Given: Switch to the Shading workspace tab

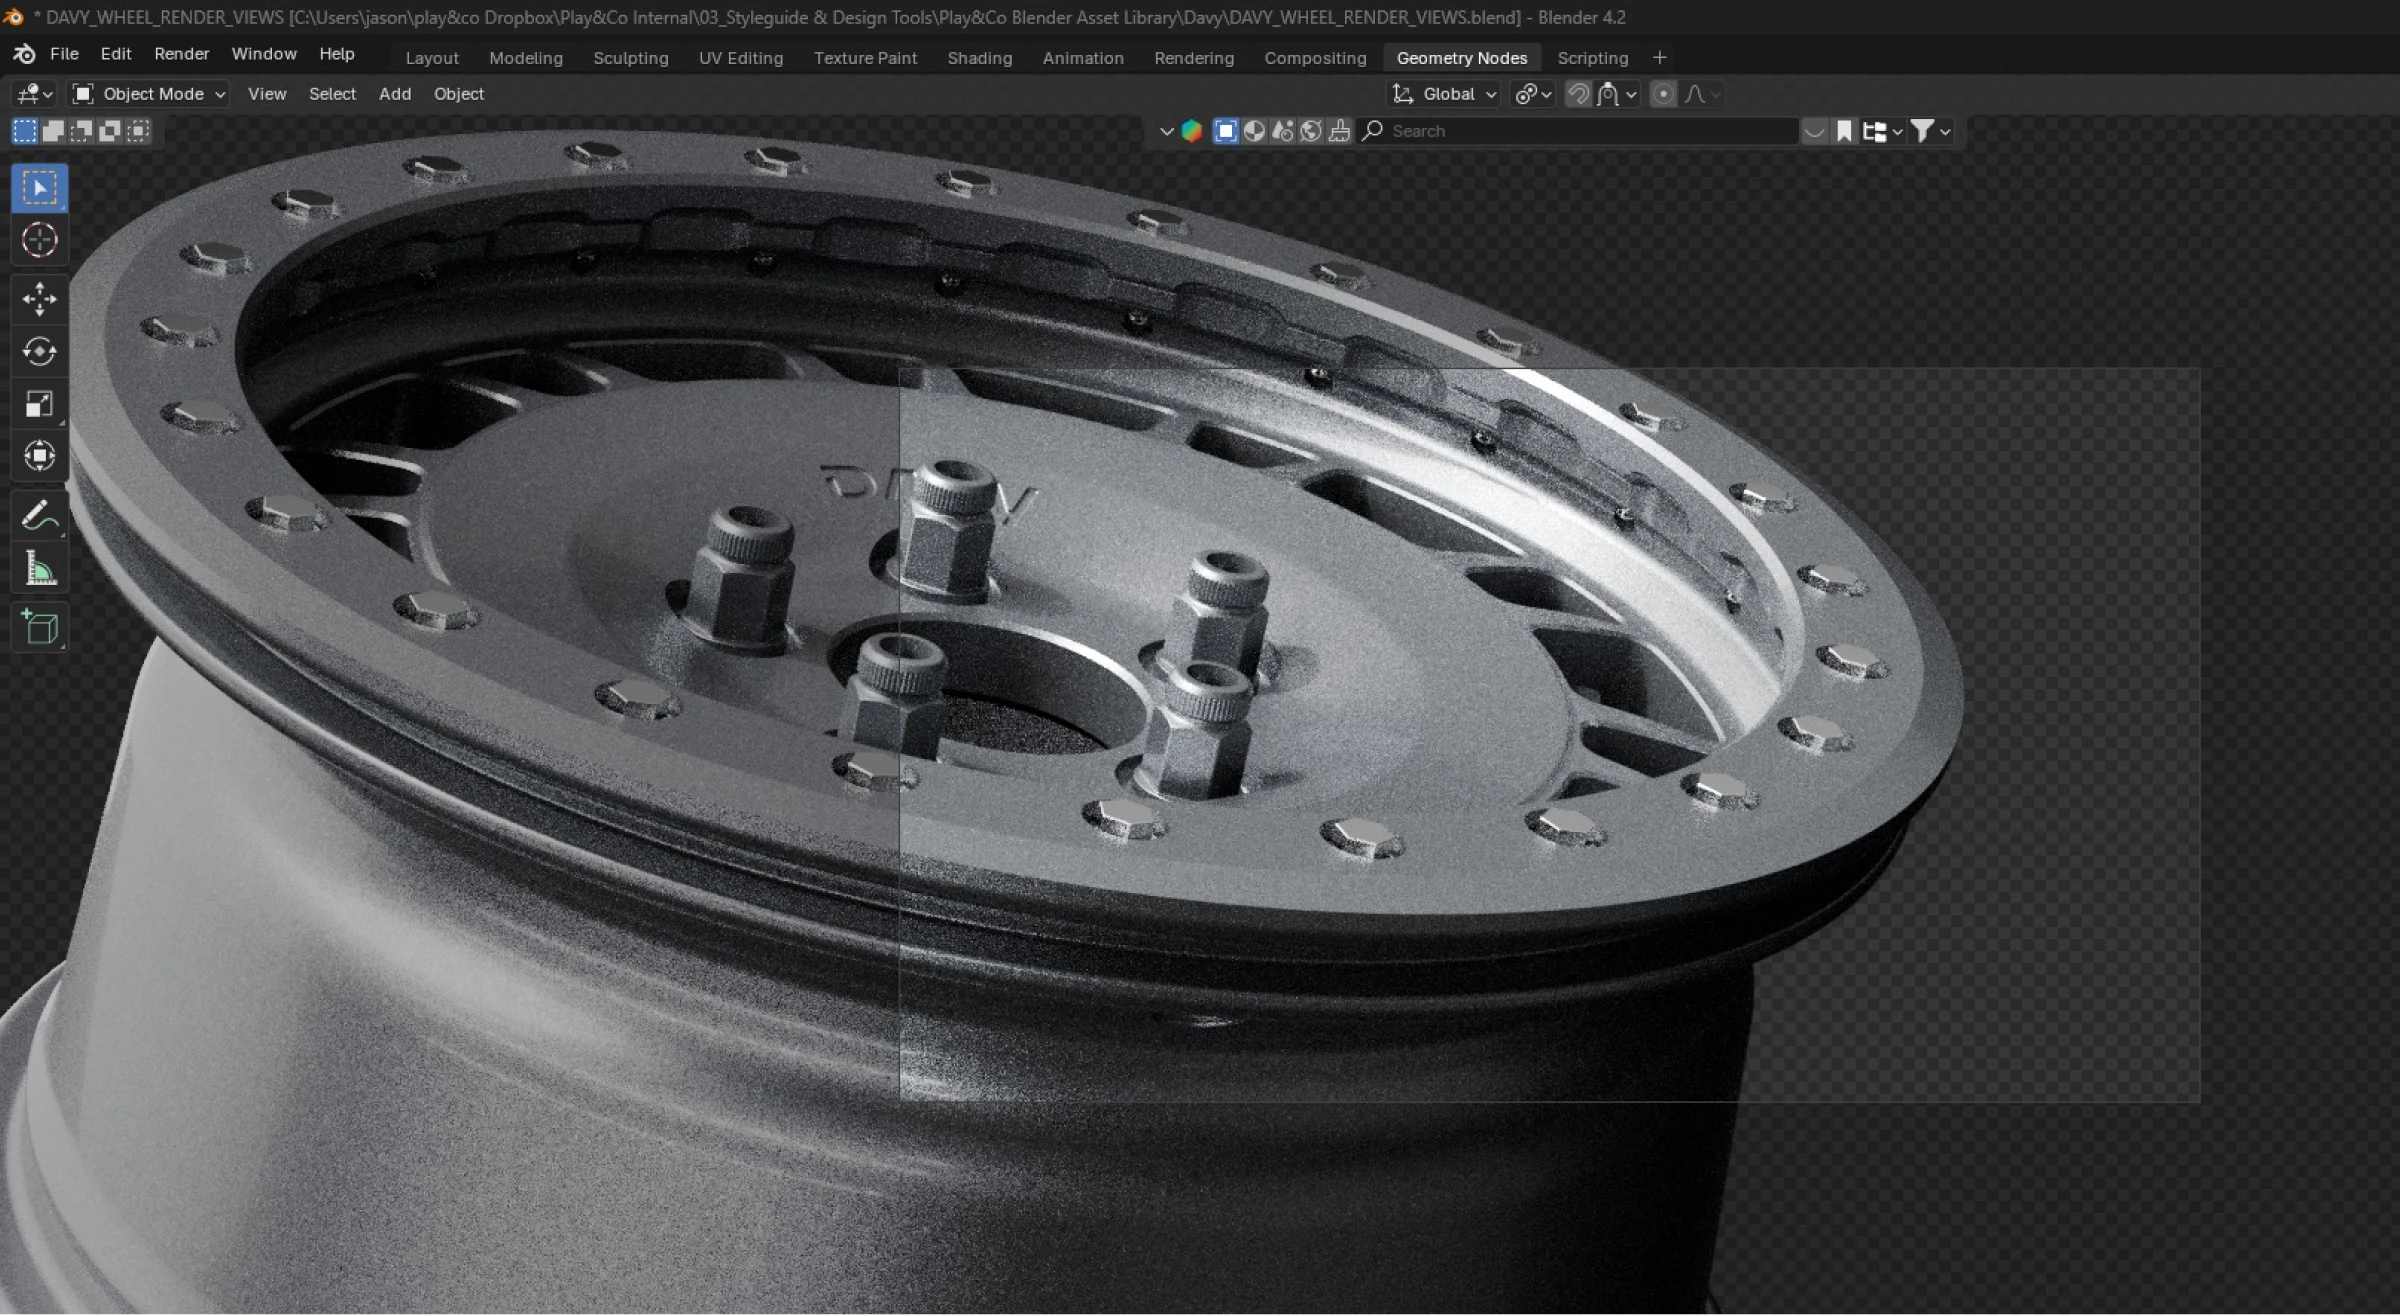Looking at the screenshot, I should tap(979, 58).
